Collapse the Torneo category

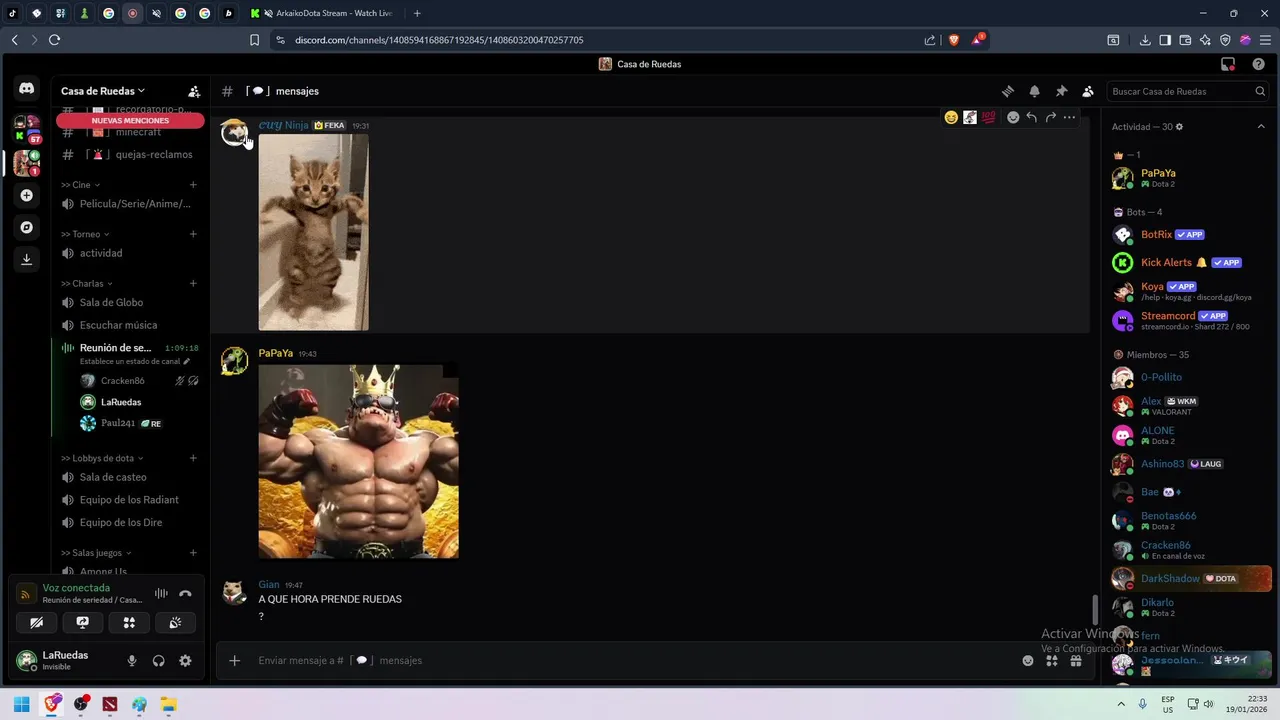tap(85, 234)
